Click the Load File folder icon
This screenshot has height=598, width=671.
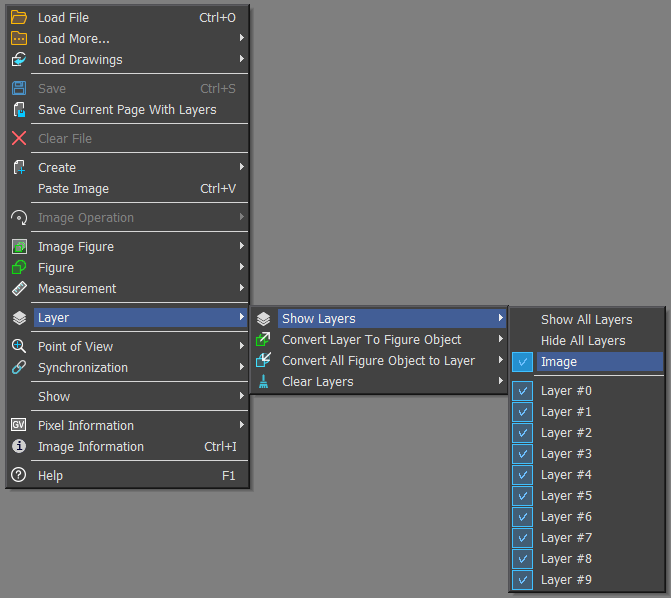click(x=19, y=17)
